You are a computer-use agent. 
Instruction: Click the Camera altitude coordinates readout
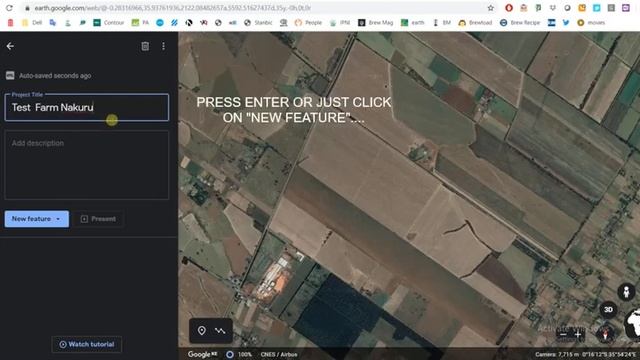587,354
